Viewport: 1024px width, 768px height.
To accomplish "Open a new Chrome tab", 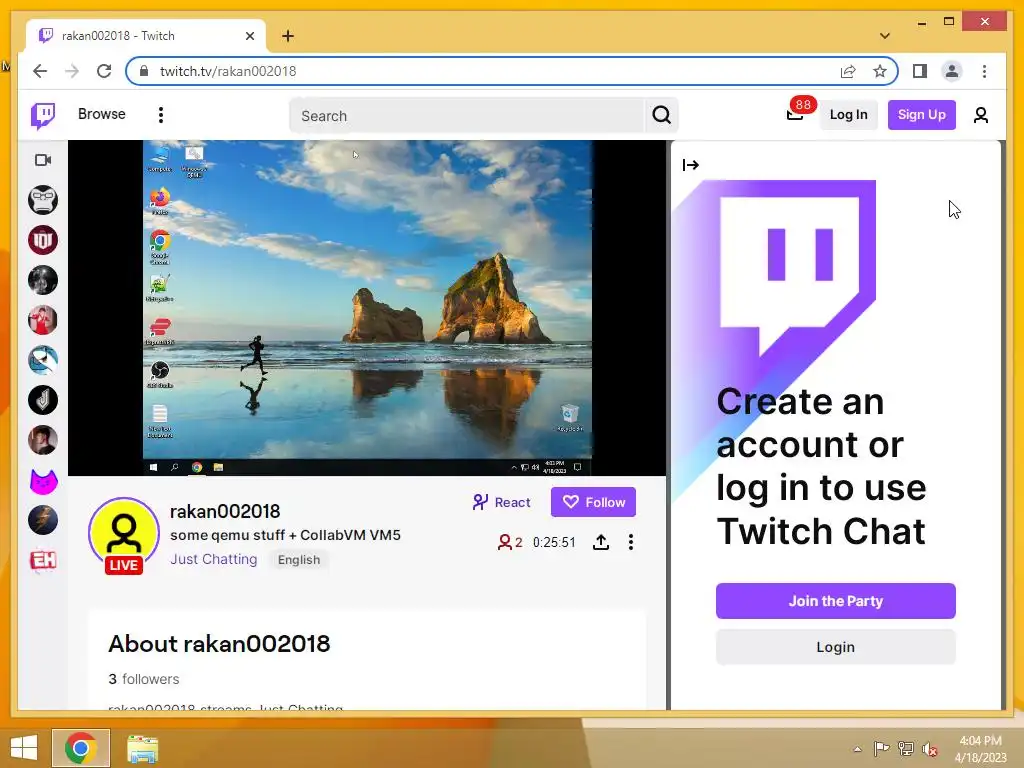I will [x=288, y=36].
